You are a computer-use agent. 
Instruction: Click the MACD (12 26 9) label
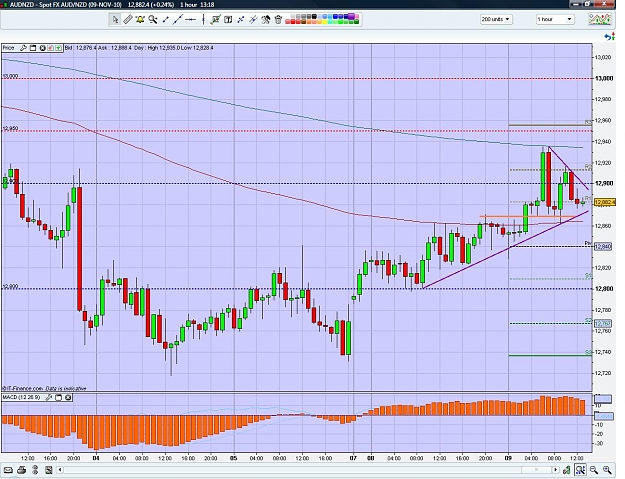tap(22, 397)
